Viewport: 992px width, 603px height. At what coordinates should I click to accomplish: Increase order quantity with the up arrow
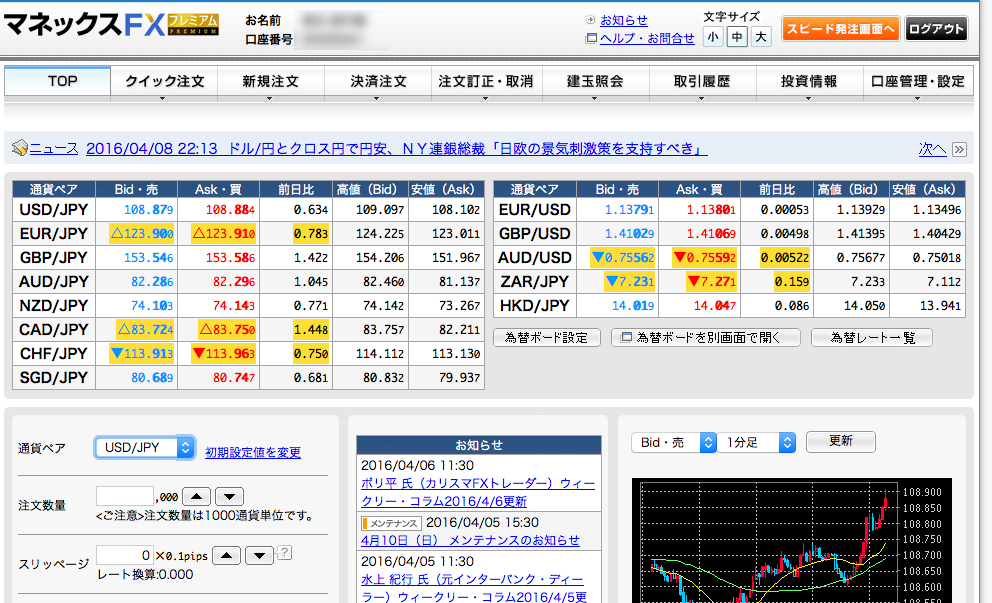click(x=197, y=496)
